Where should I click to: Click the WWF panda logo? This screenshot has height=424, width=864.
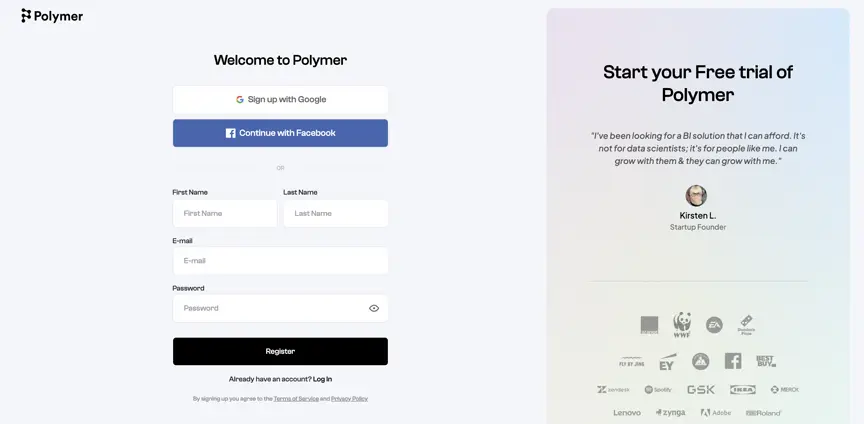pyautogui.click(x=682, y=324)
